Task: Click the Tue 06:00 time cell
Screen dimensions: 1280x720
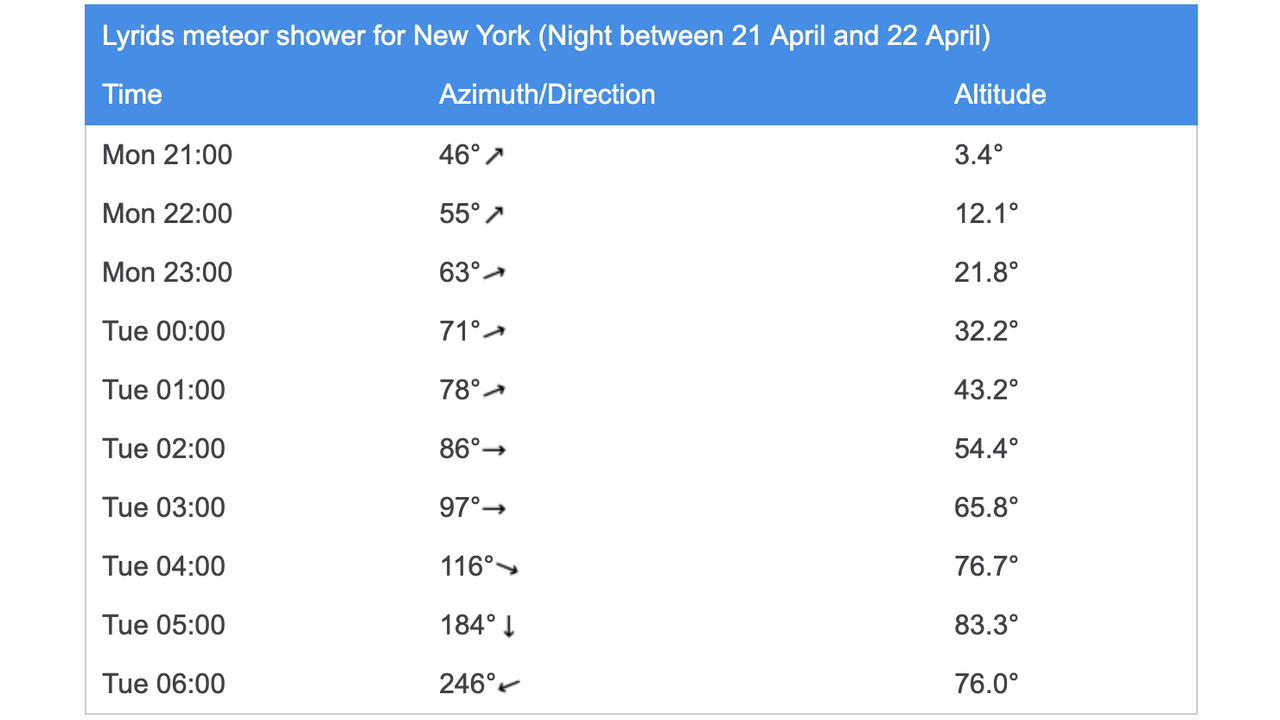Action: pos(164,685)
